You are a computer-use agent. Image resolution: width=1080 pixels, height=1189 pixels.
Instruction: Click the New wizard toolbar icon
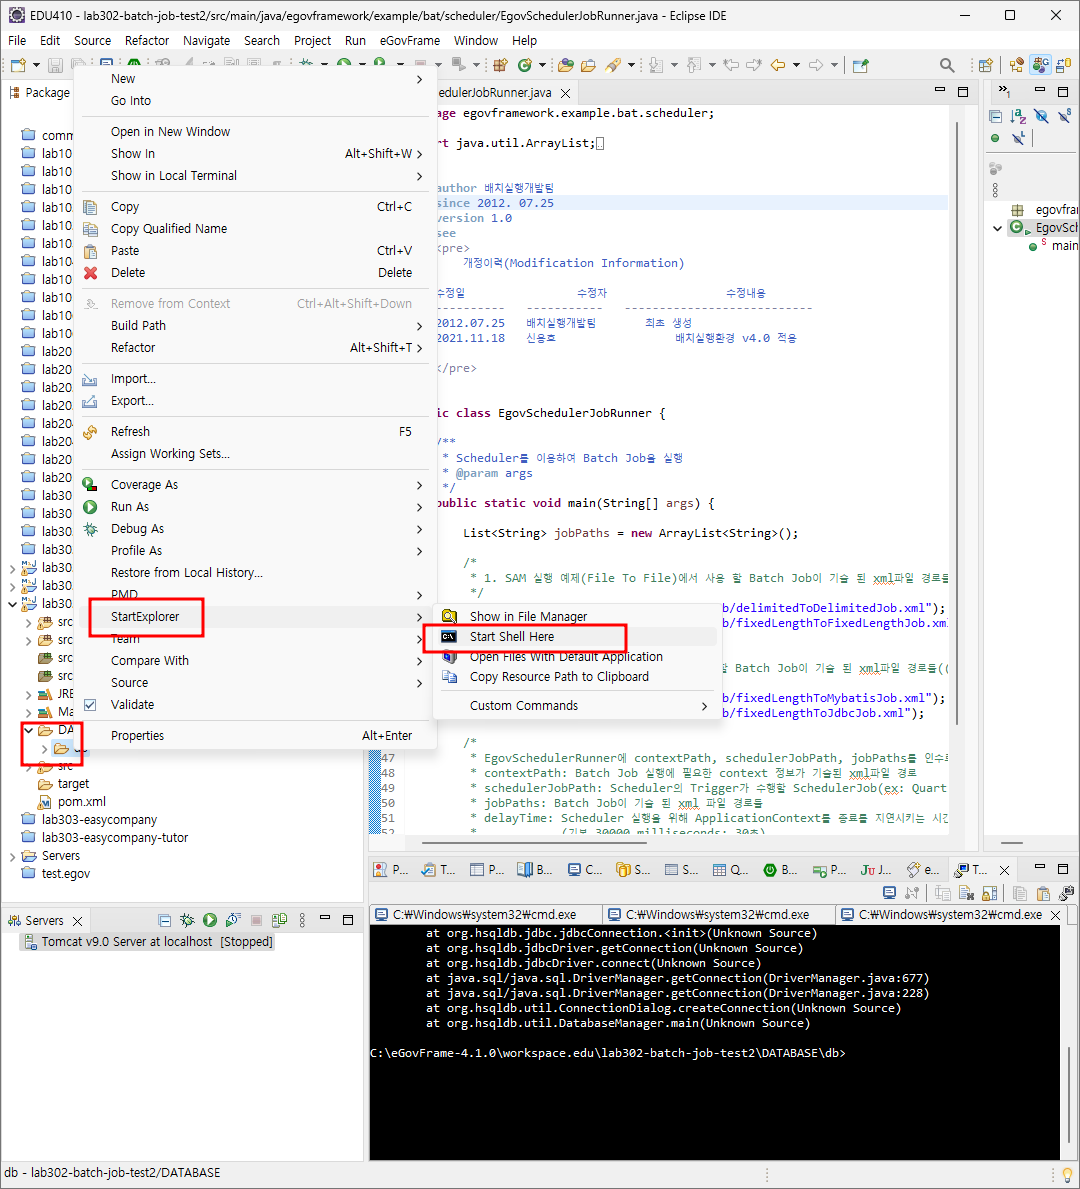click(x=18, y=65)
